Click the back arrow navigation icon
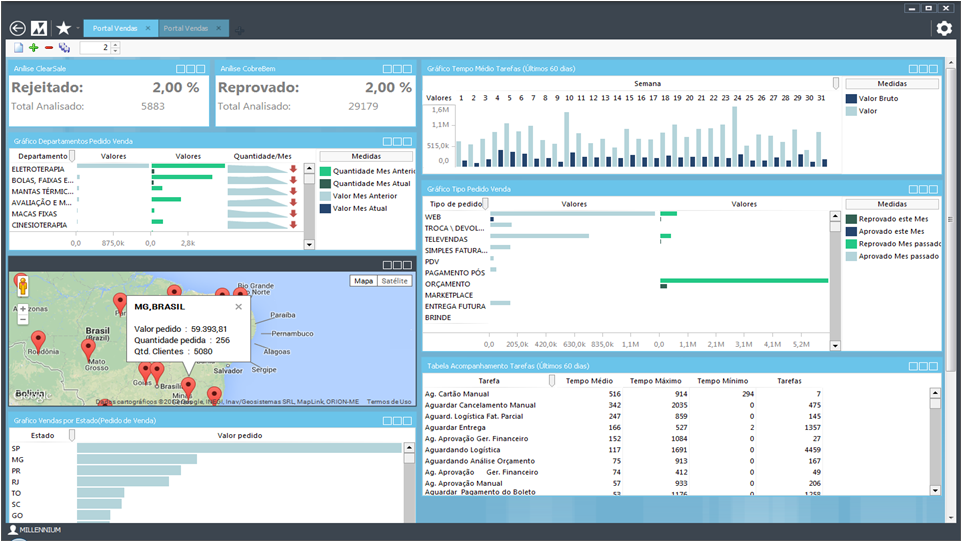 click(x=17, y=28)
